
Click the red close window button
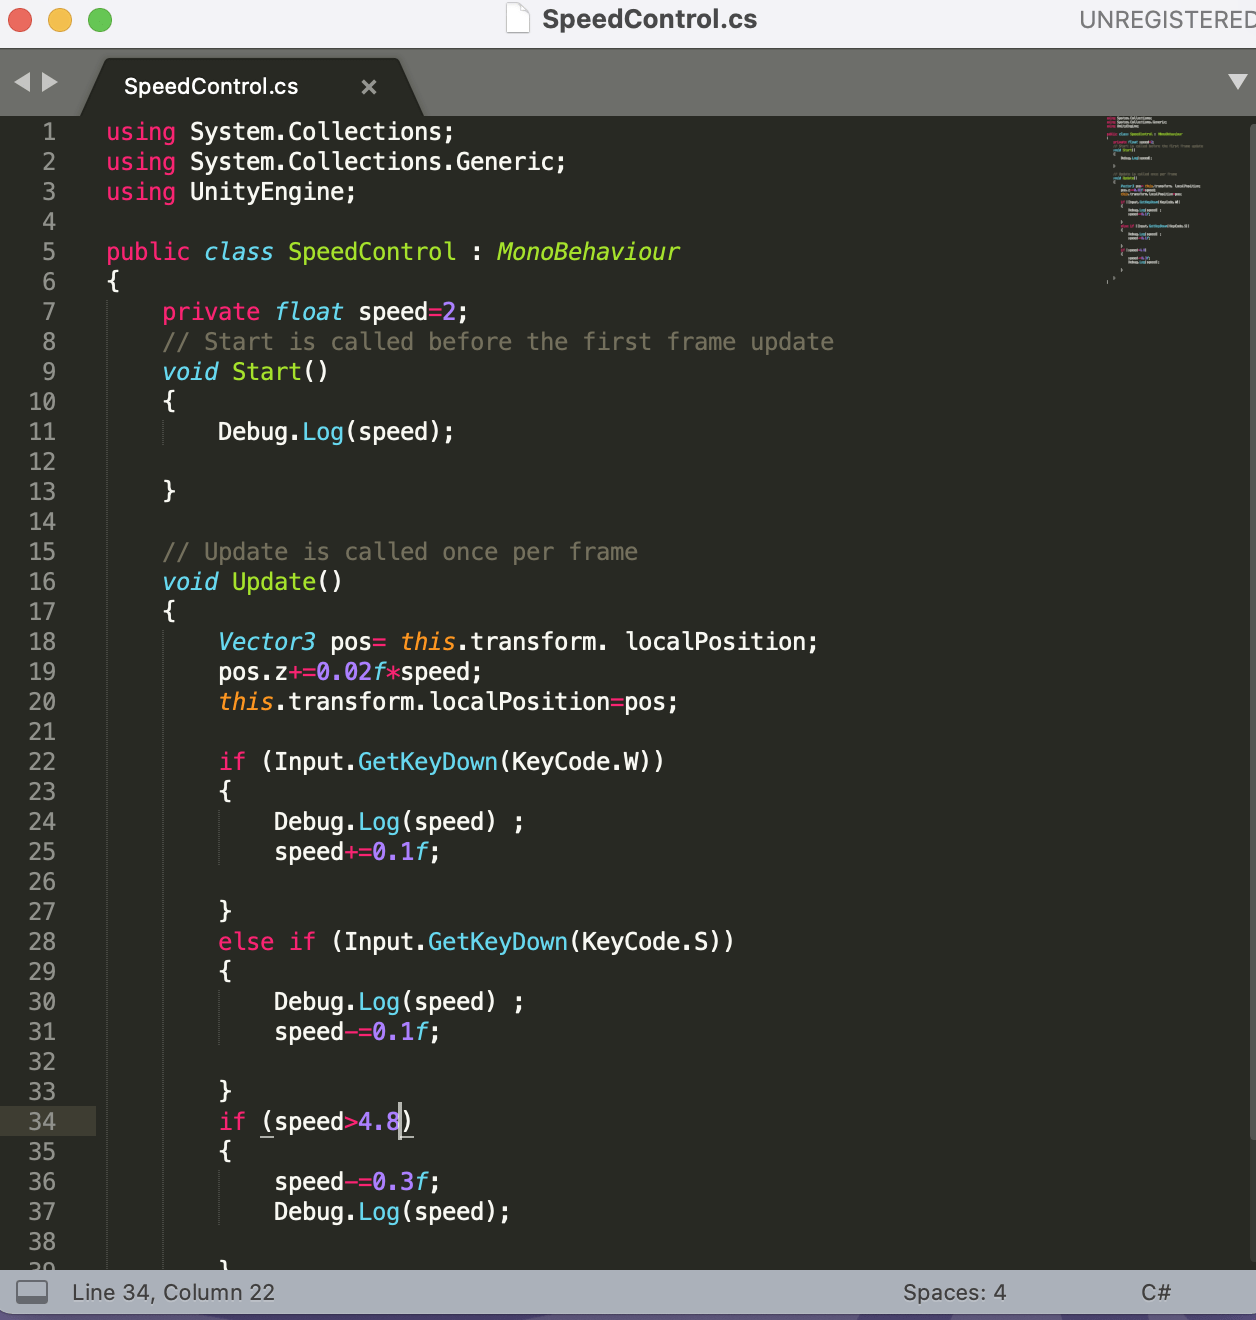(x=20, y=19)
